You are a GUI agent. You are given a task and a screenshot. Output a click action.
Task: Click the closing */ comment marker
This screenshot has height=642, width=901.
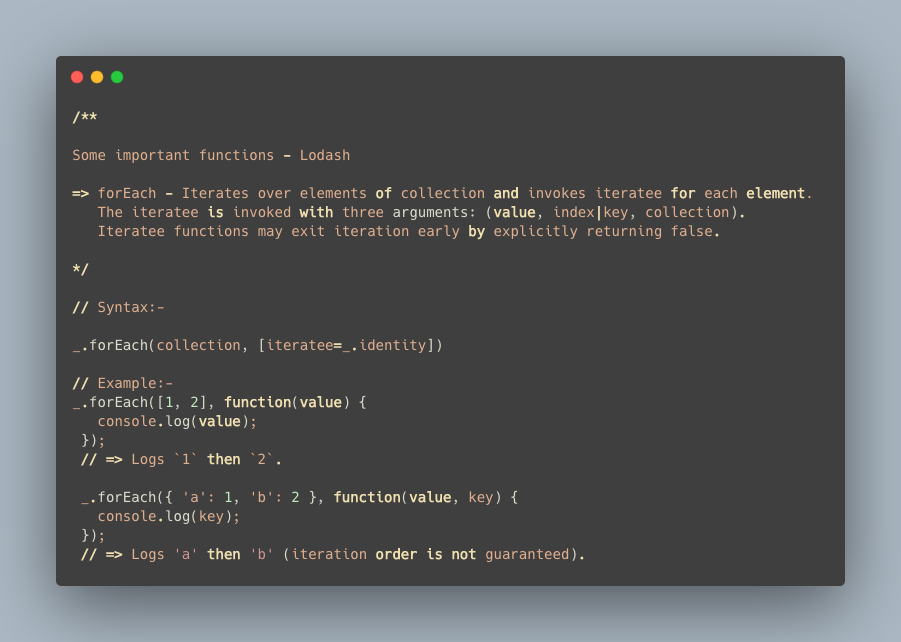point(80,269)
